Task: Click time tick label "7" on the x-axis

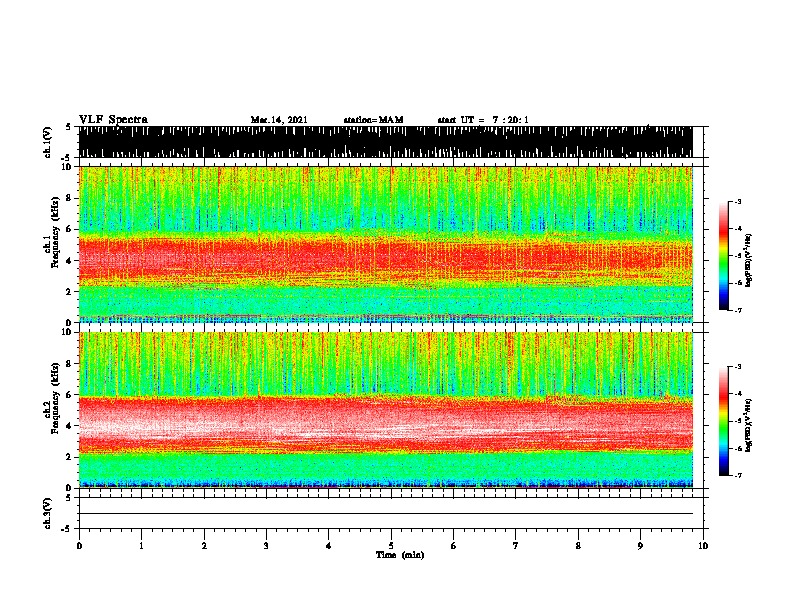Action: click(x=516, y=546)
